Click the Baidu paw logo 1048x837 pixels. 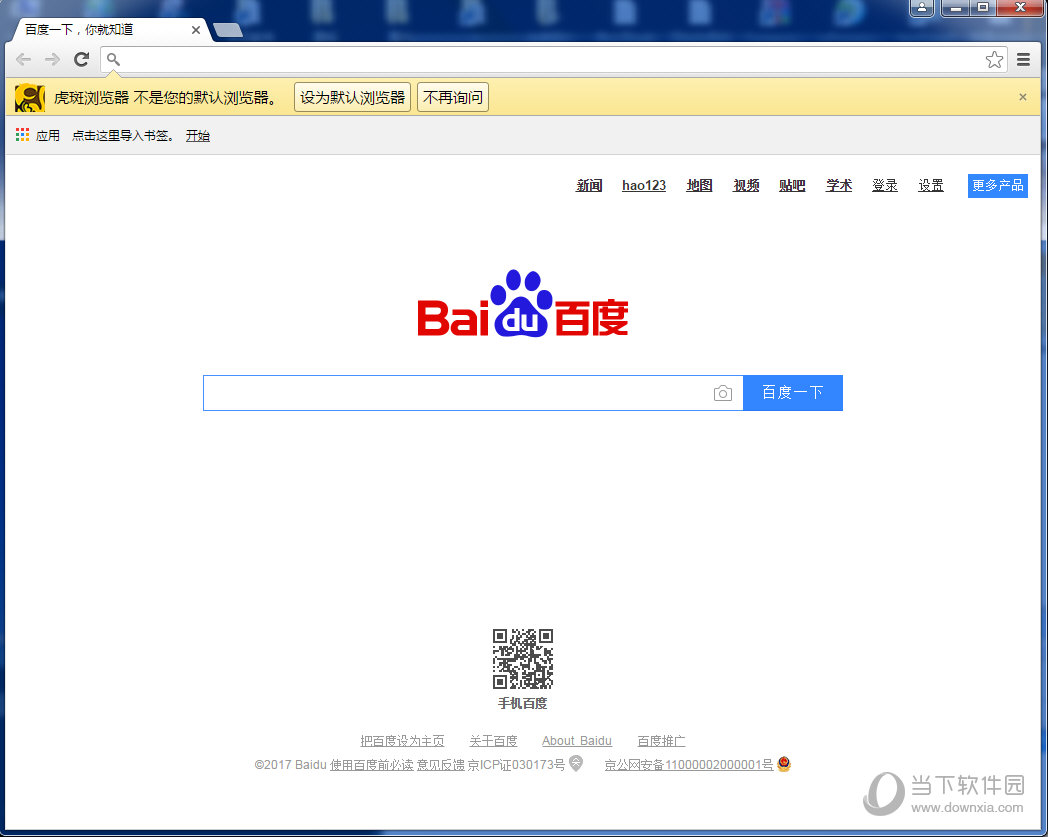[523, 304]
